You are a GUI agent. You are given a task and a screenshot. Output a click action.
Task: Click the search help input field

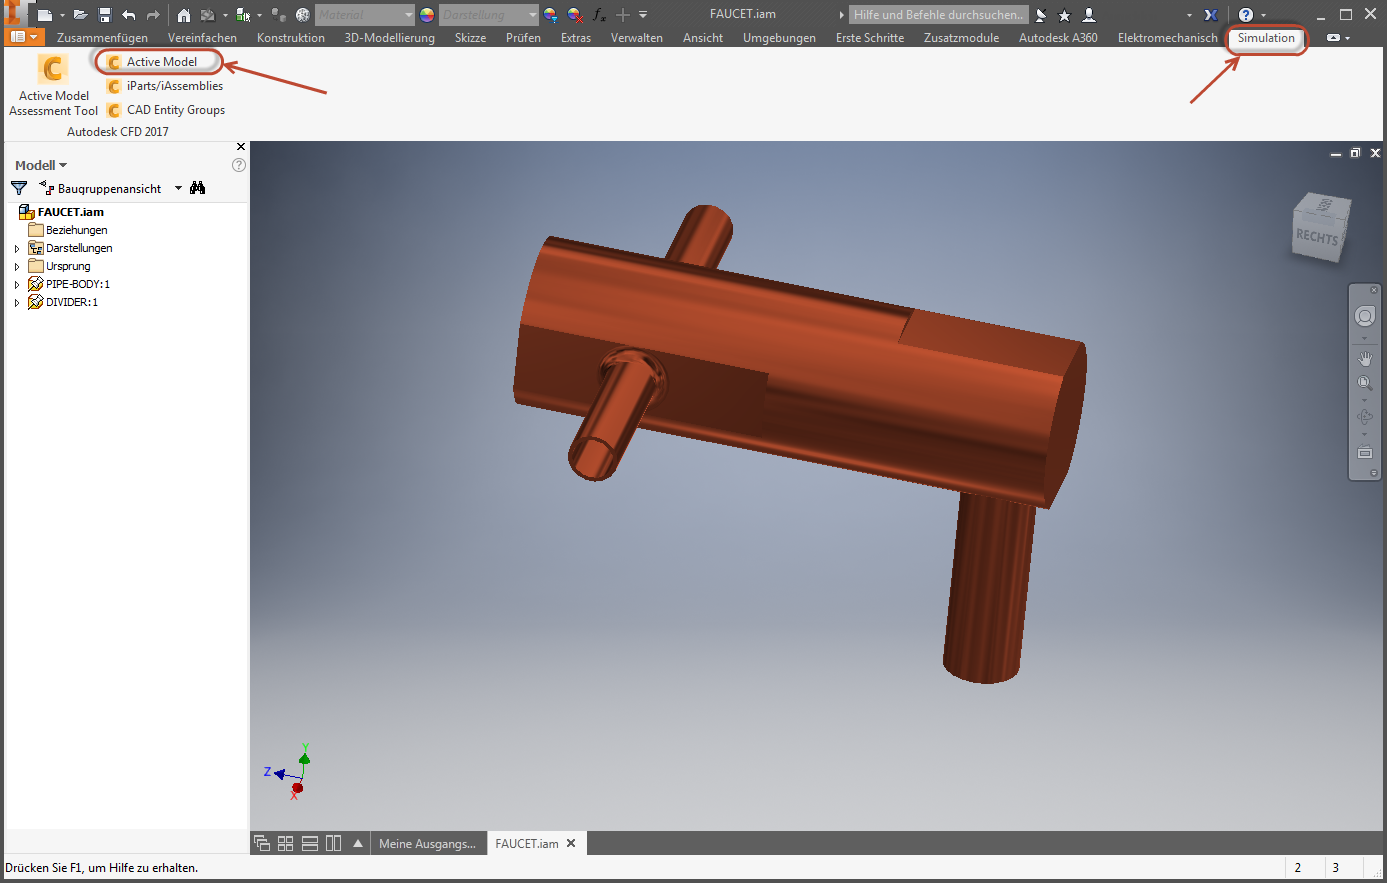point(937,15)
